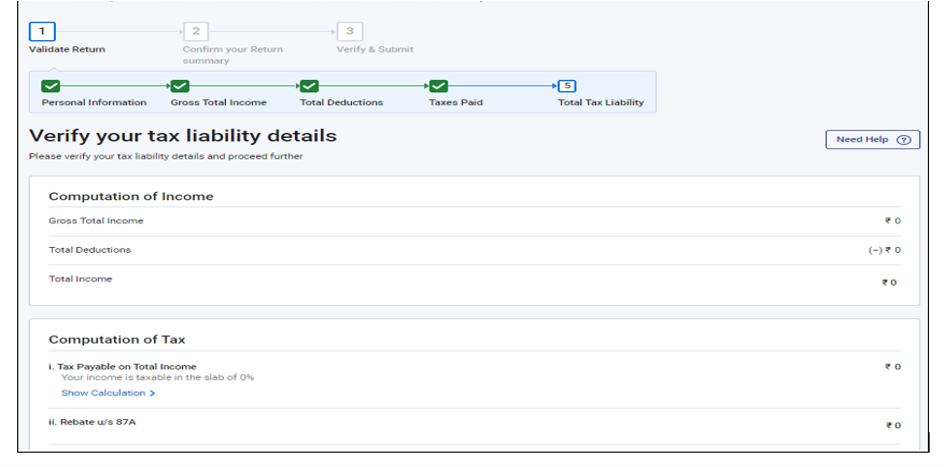Click the green checkmark above Personal Information
The height and width of the screenshot is (467, 944).
pyautogui.click(x=51, y=86)
